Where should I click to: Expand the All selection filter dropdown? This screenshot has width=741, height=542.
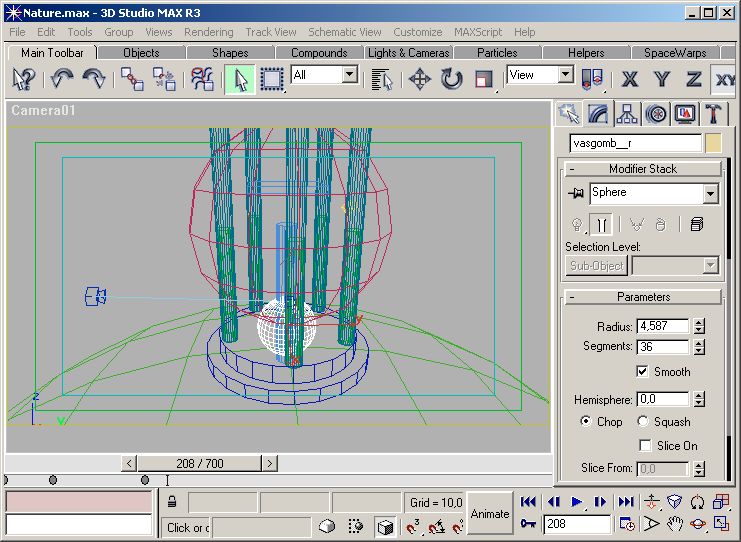tap(349, 75)
